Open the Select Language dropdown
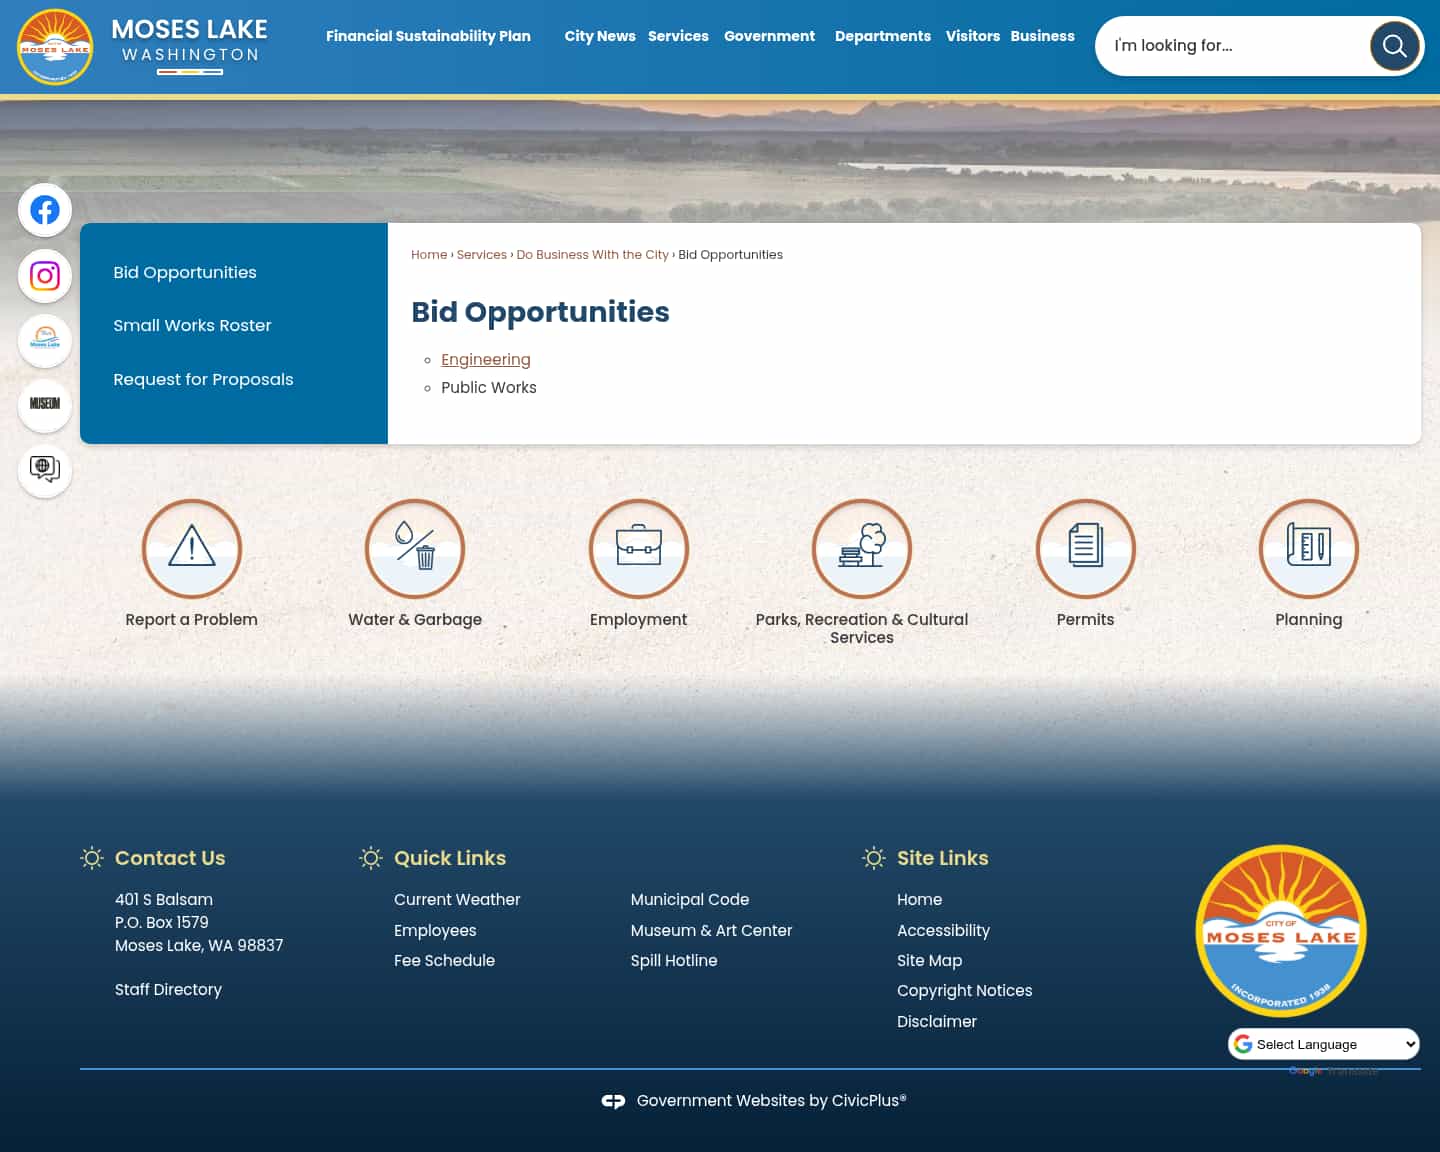This screenshot has width=1440, height=1152. click(1323, 1044)
